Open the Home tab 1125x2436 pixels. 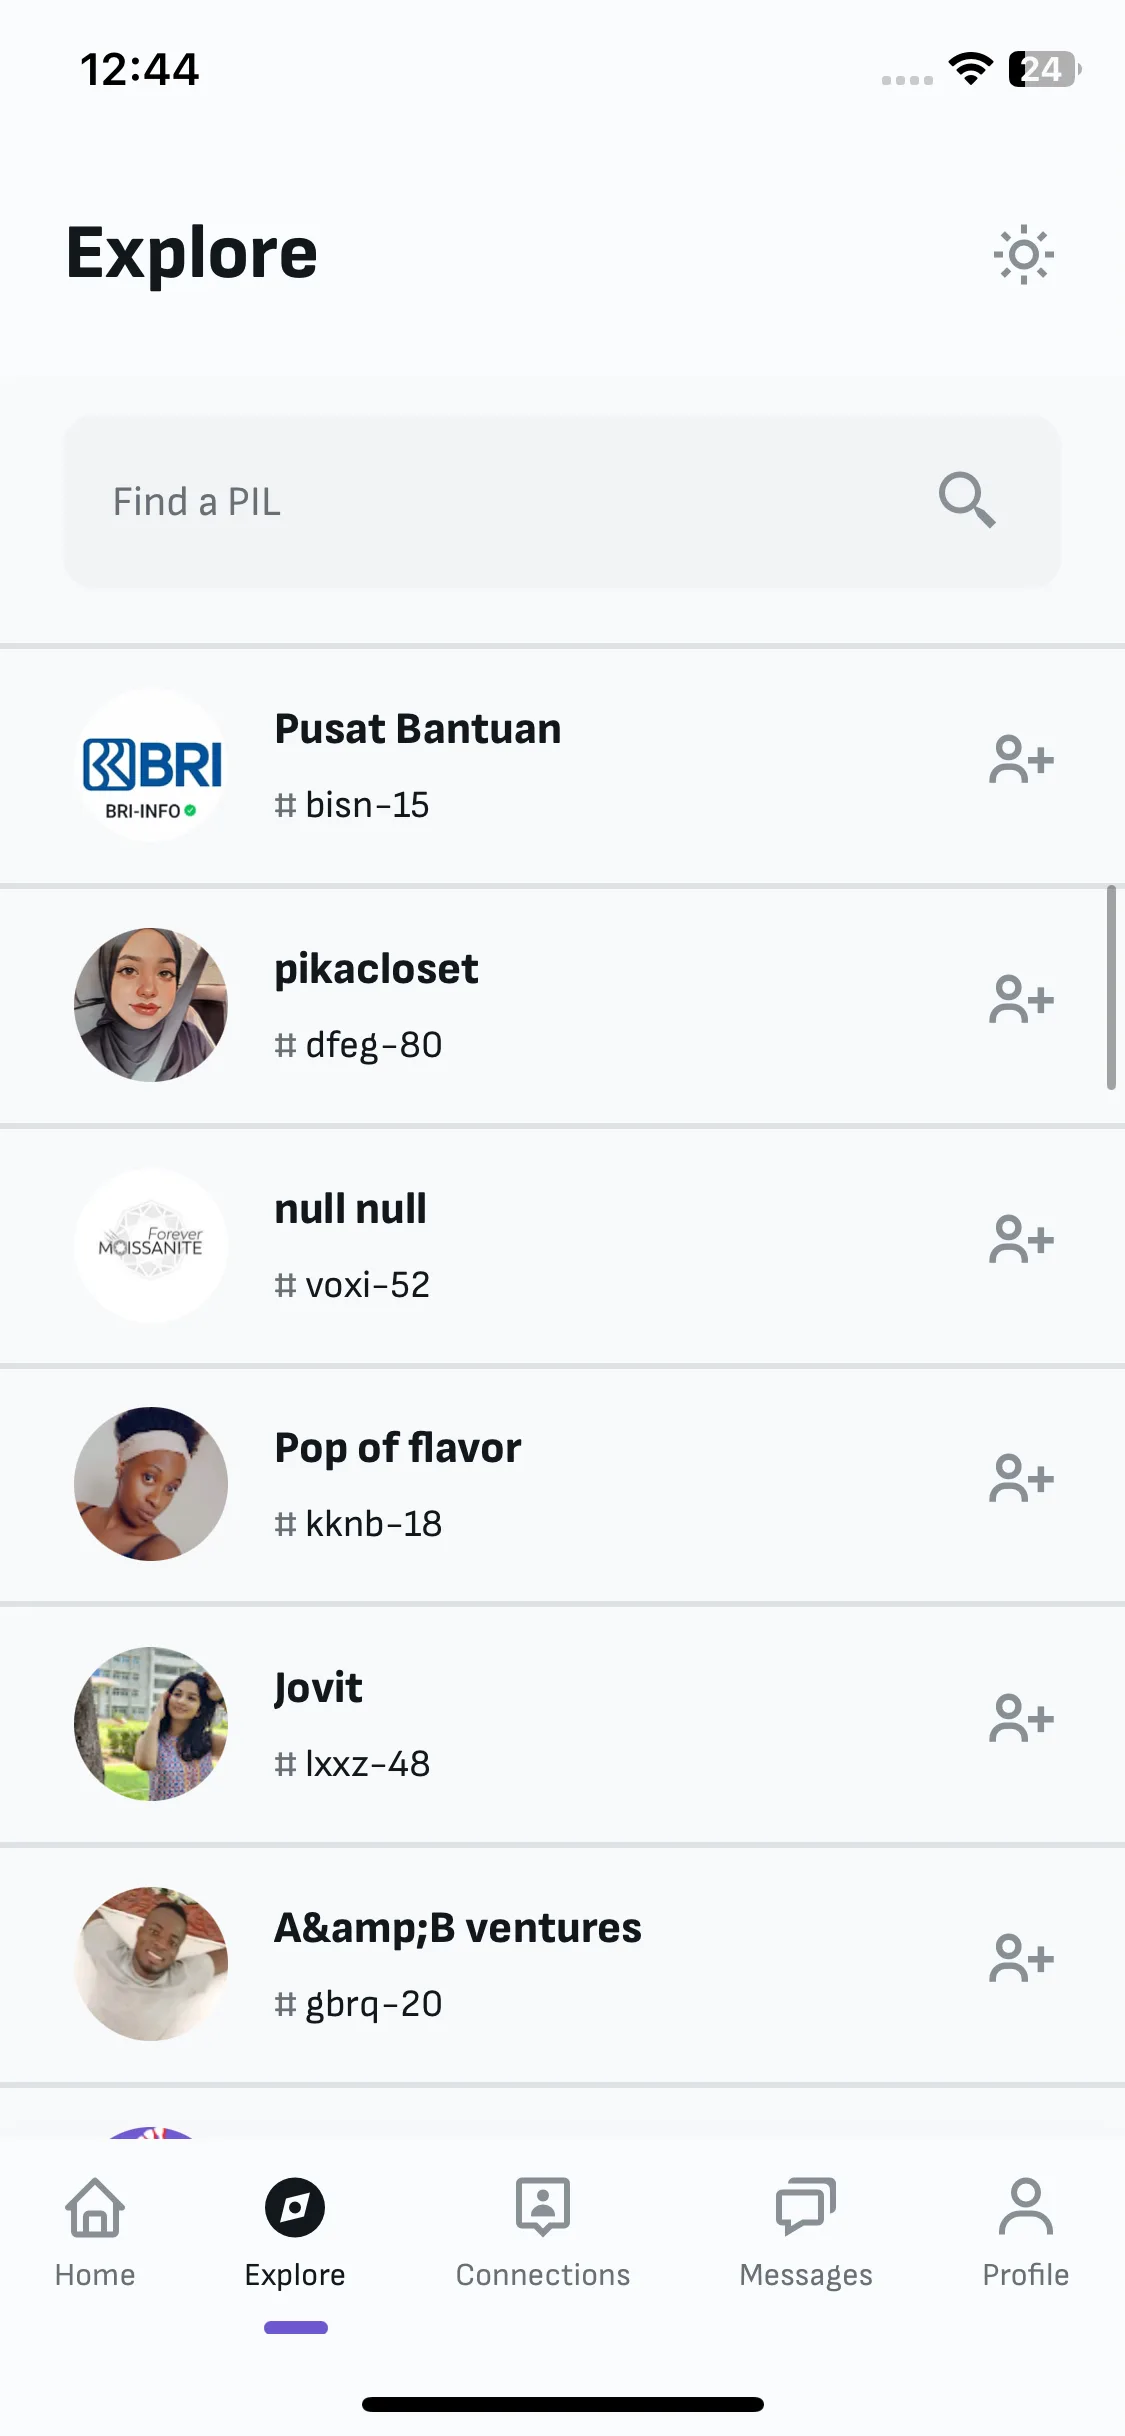pyautogui.click(x=95, y=2232)
